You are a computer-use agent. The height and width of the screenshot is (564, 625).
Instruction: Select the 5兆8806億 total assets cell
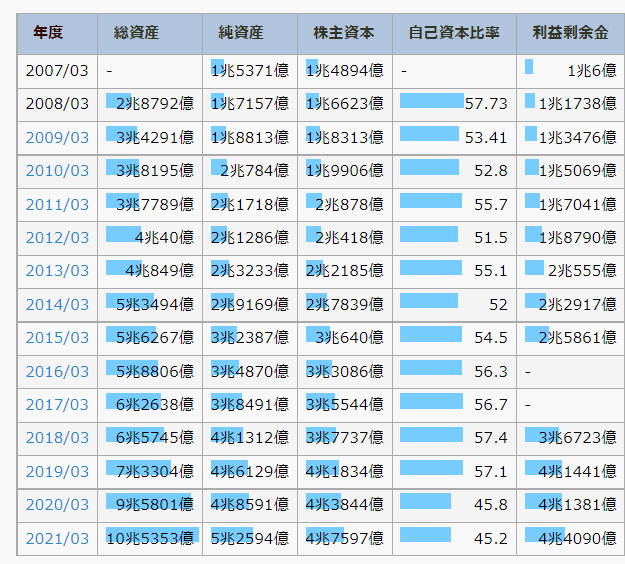(x=150, y=372)
